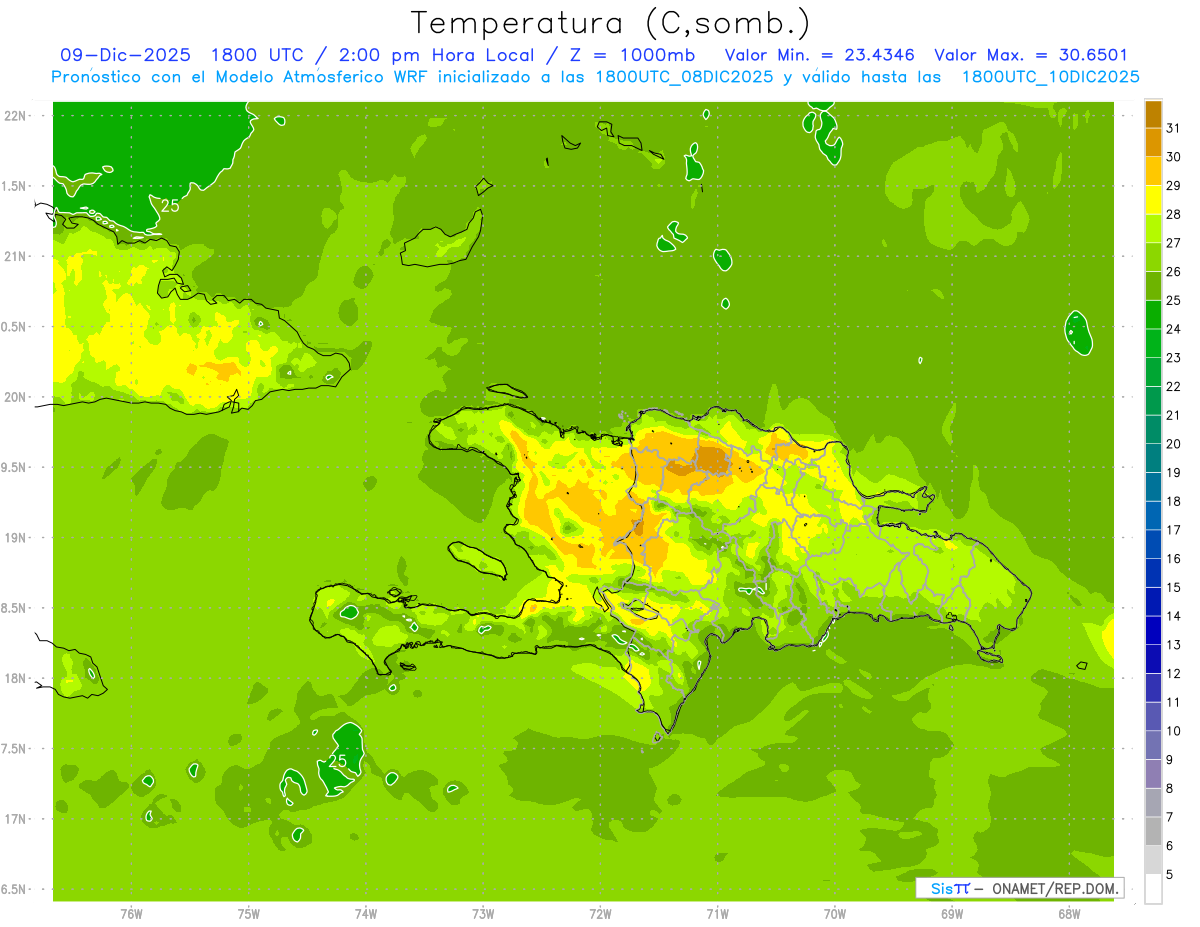Viewport: 1200px width, 927px height.
Task: Click the '21N' latitude axis label
Action: pyautogui.click(x=15, y=256)
